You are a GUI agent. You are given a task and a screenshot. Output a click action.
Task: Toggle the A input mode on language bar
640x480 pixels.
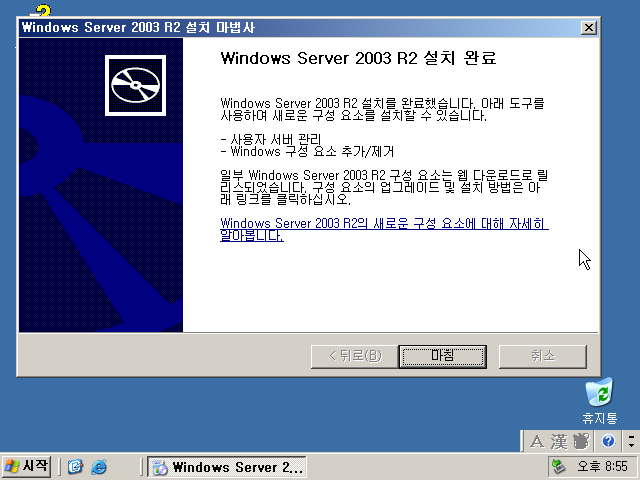(x=537, y=442)
